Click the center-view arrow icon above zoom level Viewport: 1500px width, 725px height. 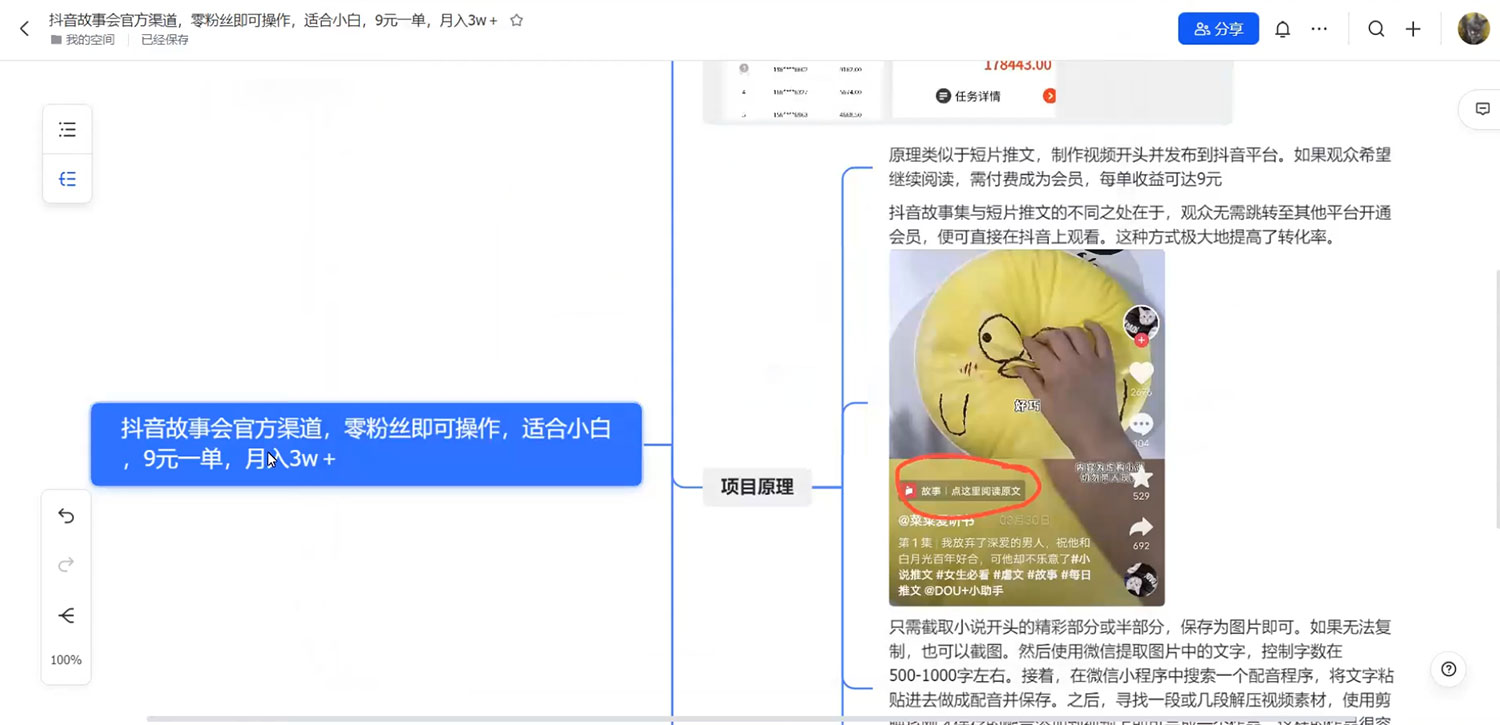coord(65,616)
